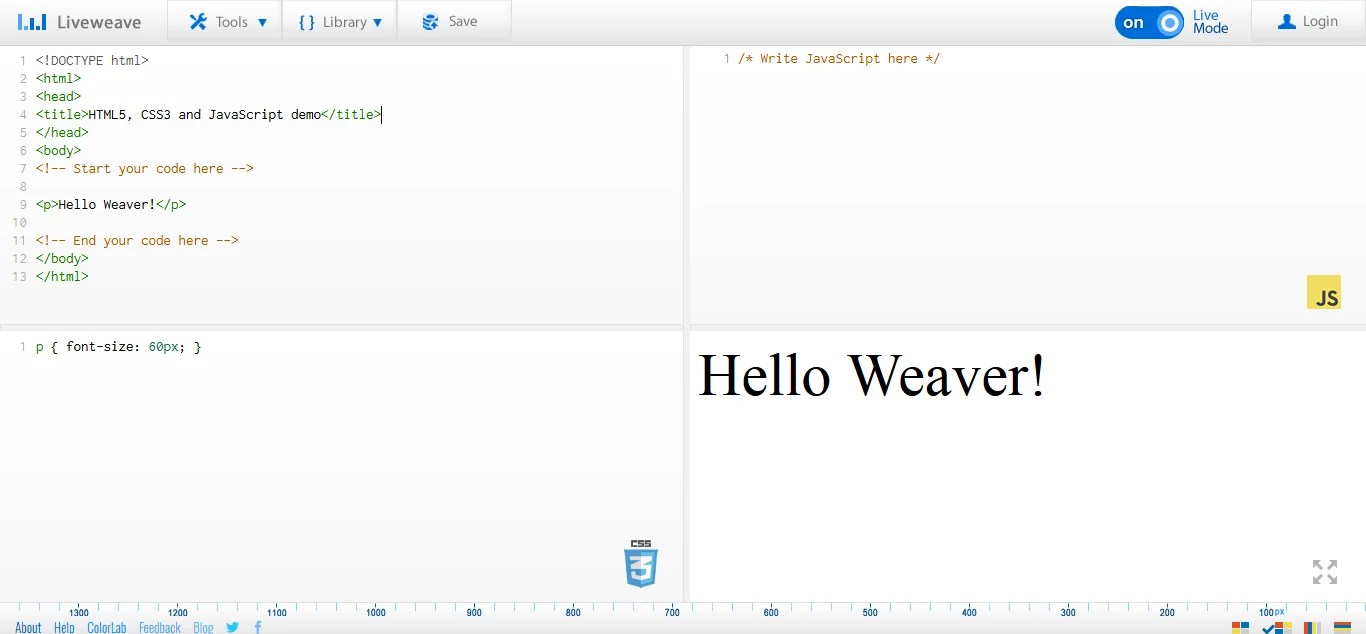Click the browser compatibility checkmark swatch
1366x634 pixels.
click(x=1275, y=629)
